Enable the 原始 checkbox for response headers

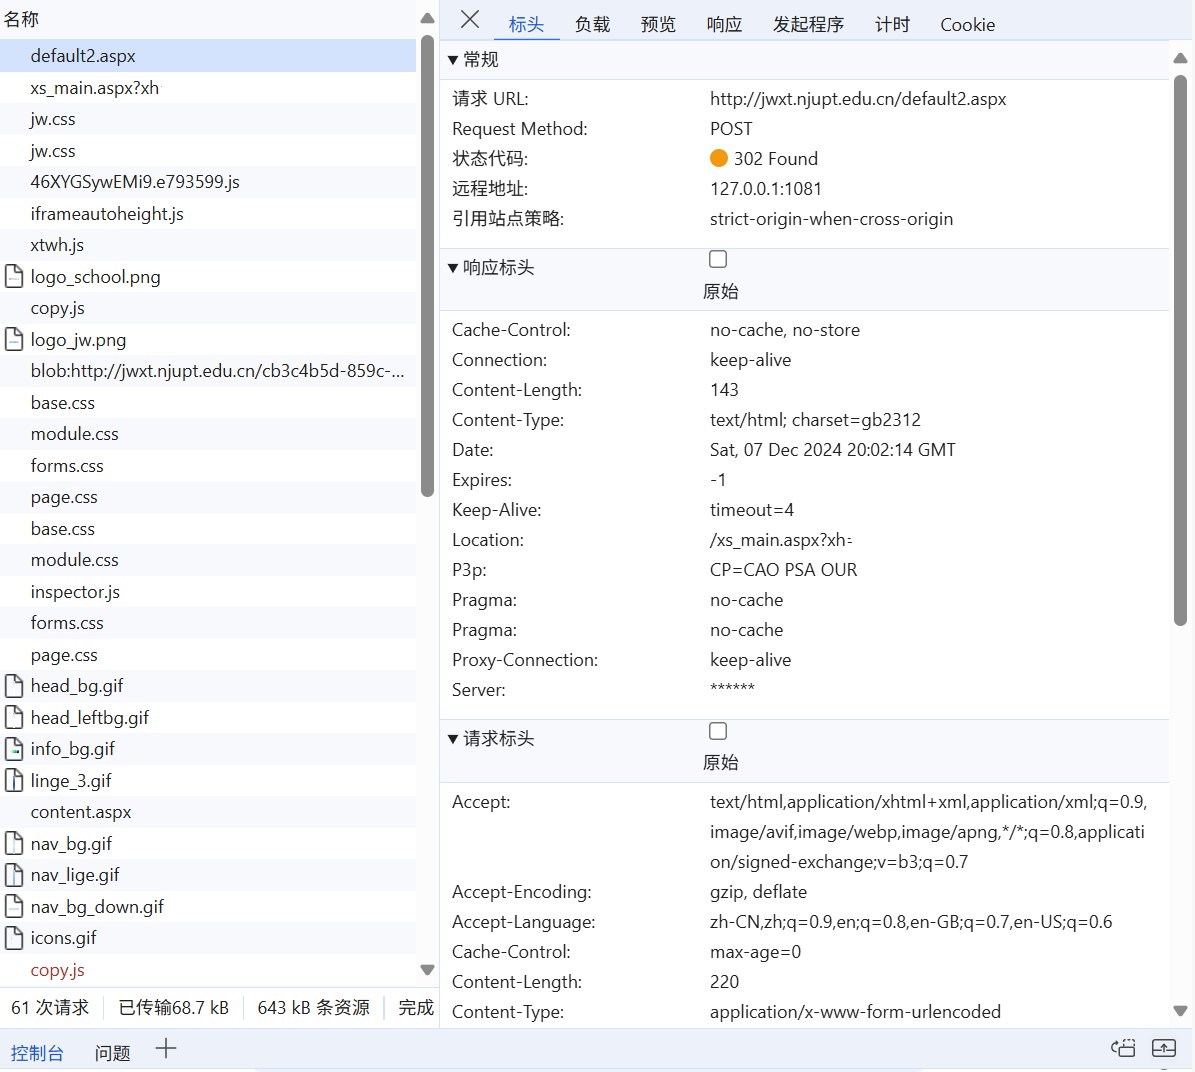(x=718, y=259)
